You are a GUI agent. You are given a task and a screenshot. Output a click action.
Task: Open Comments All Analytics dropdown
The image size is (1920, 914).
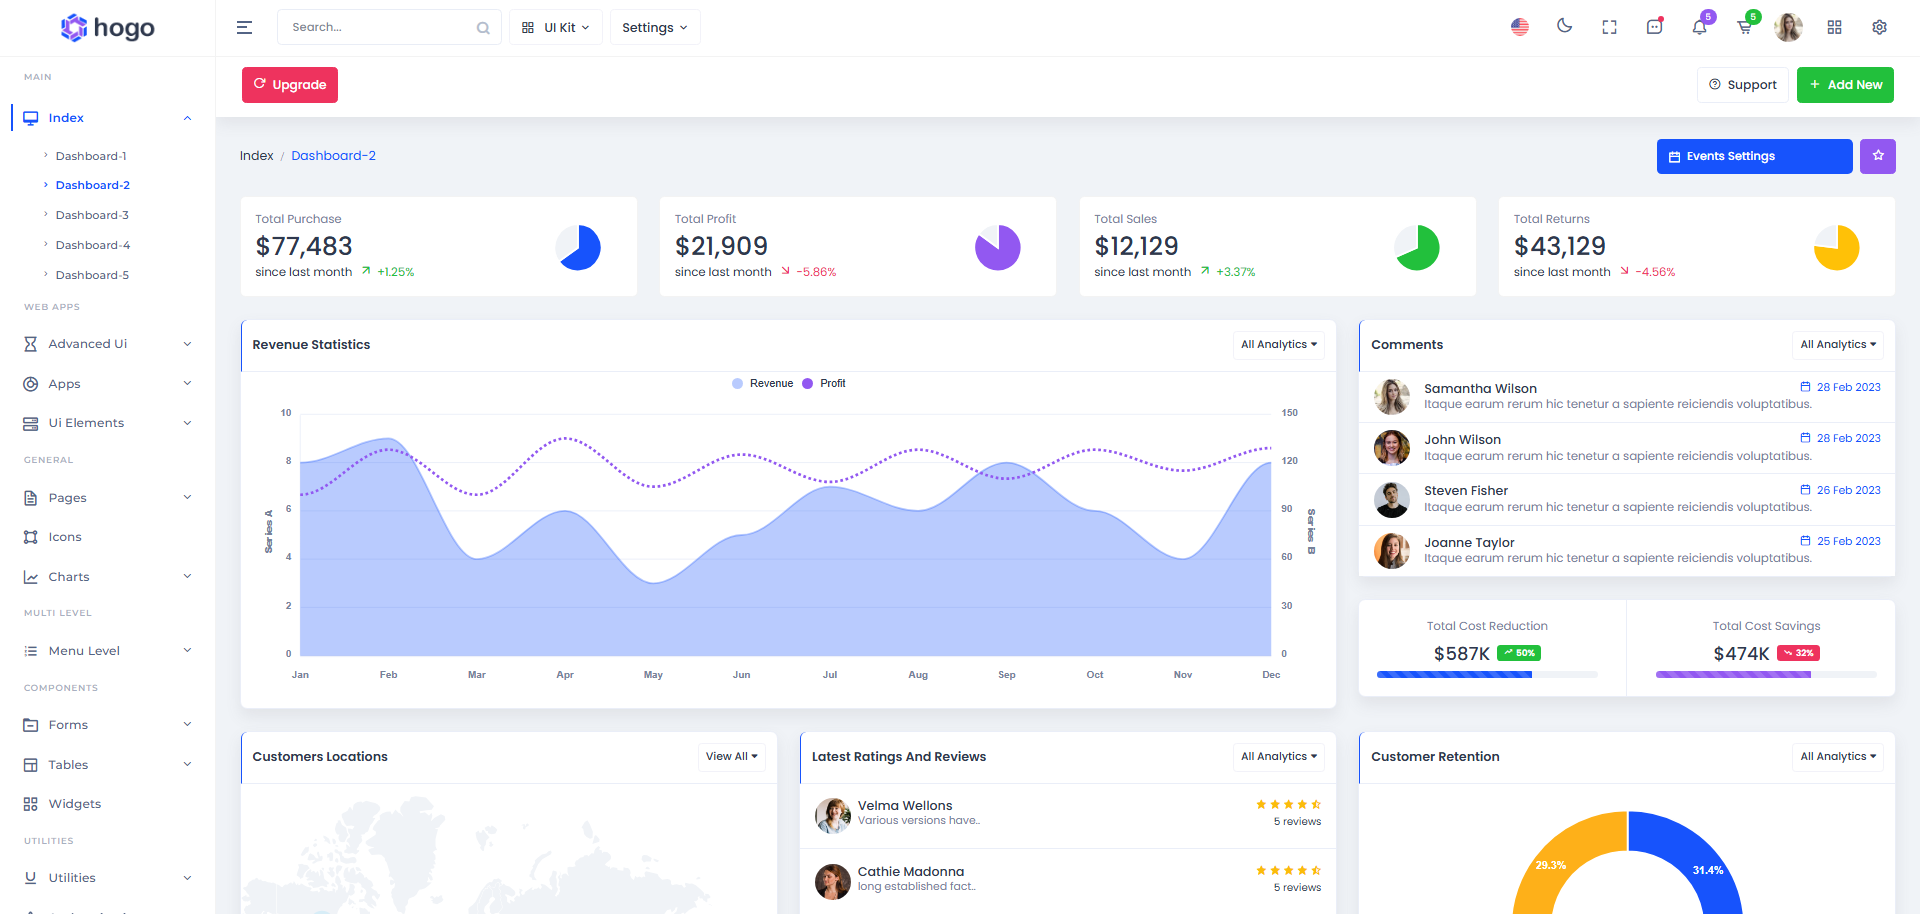tap(1838, 344)
